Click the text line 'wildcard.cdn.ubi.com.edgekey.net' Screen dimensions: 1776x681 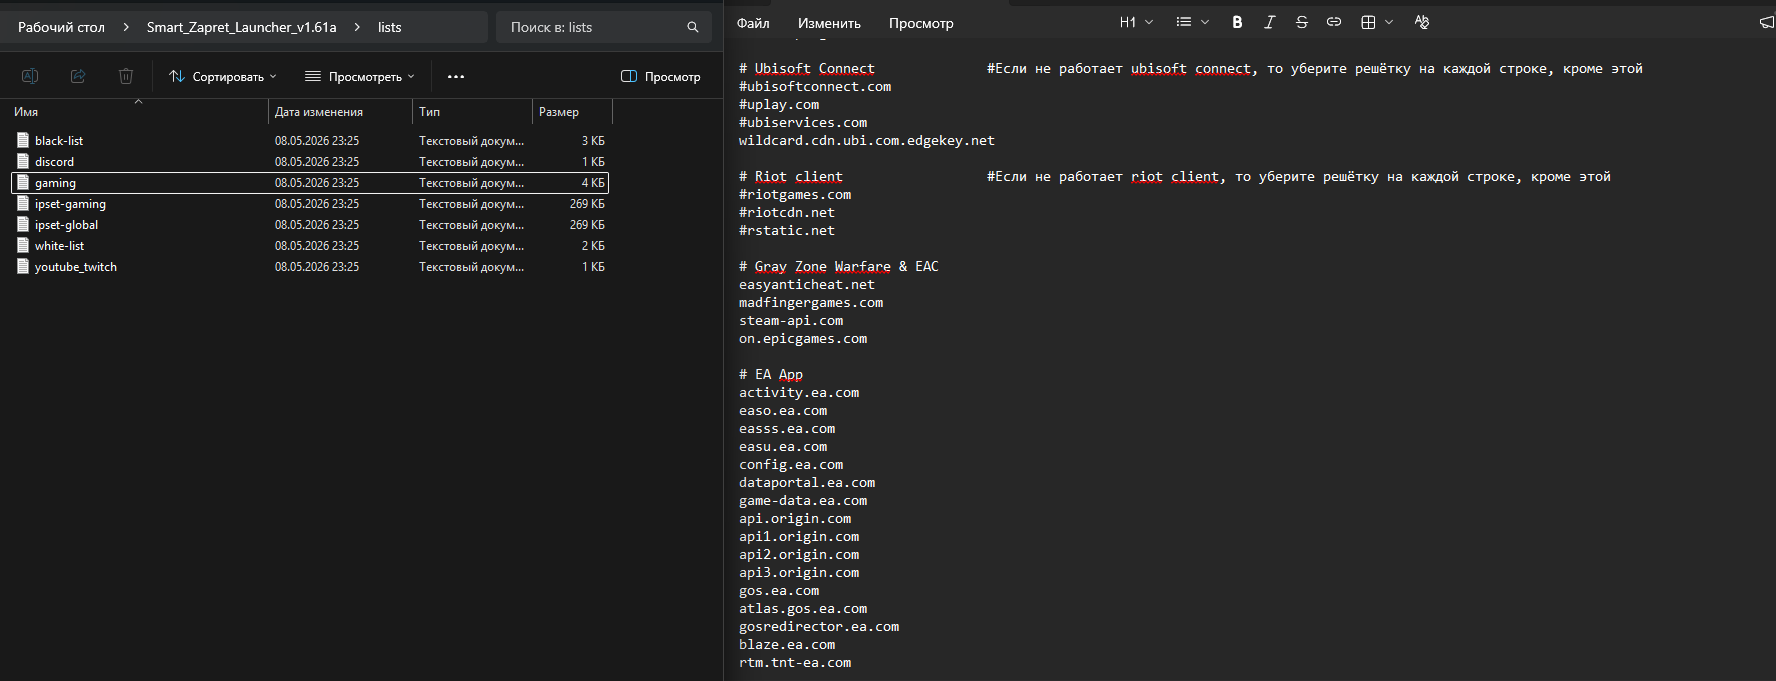pos(867,140)
